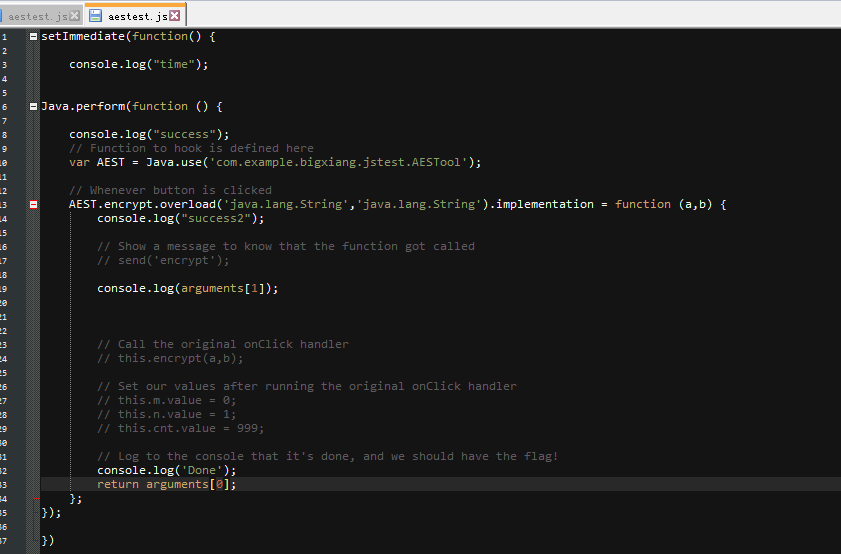This screenshot has width=841, height=554.
Task: Click the word implementation on line 13
Action: click(544, 204)
